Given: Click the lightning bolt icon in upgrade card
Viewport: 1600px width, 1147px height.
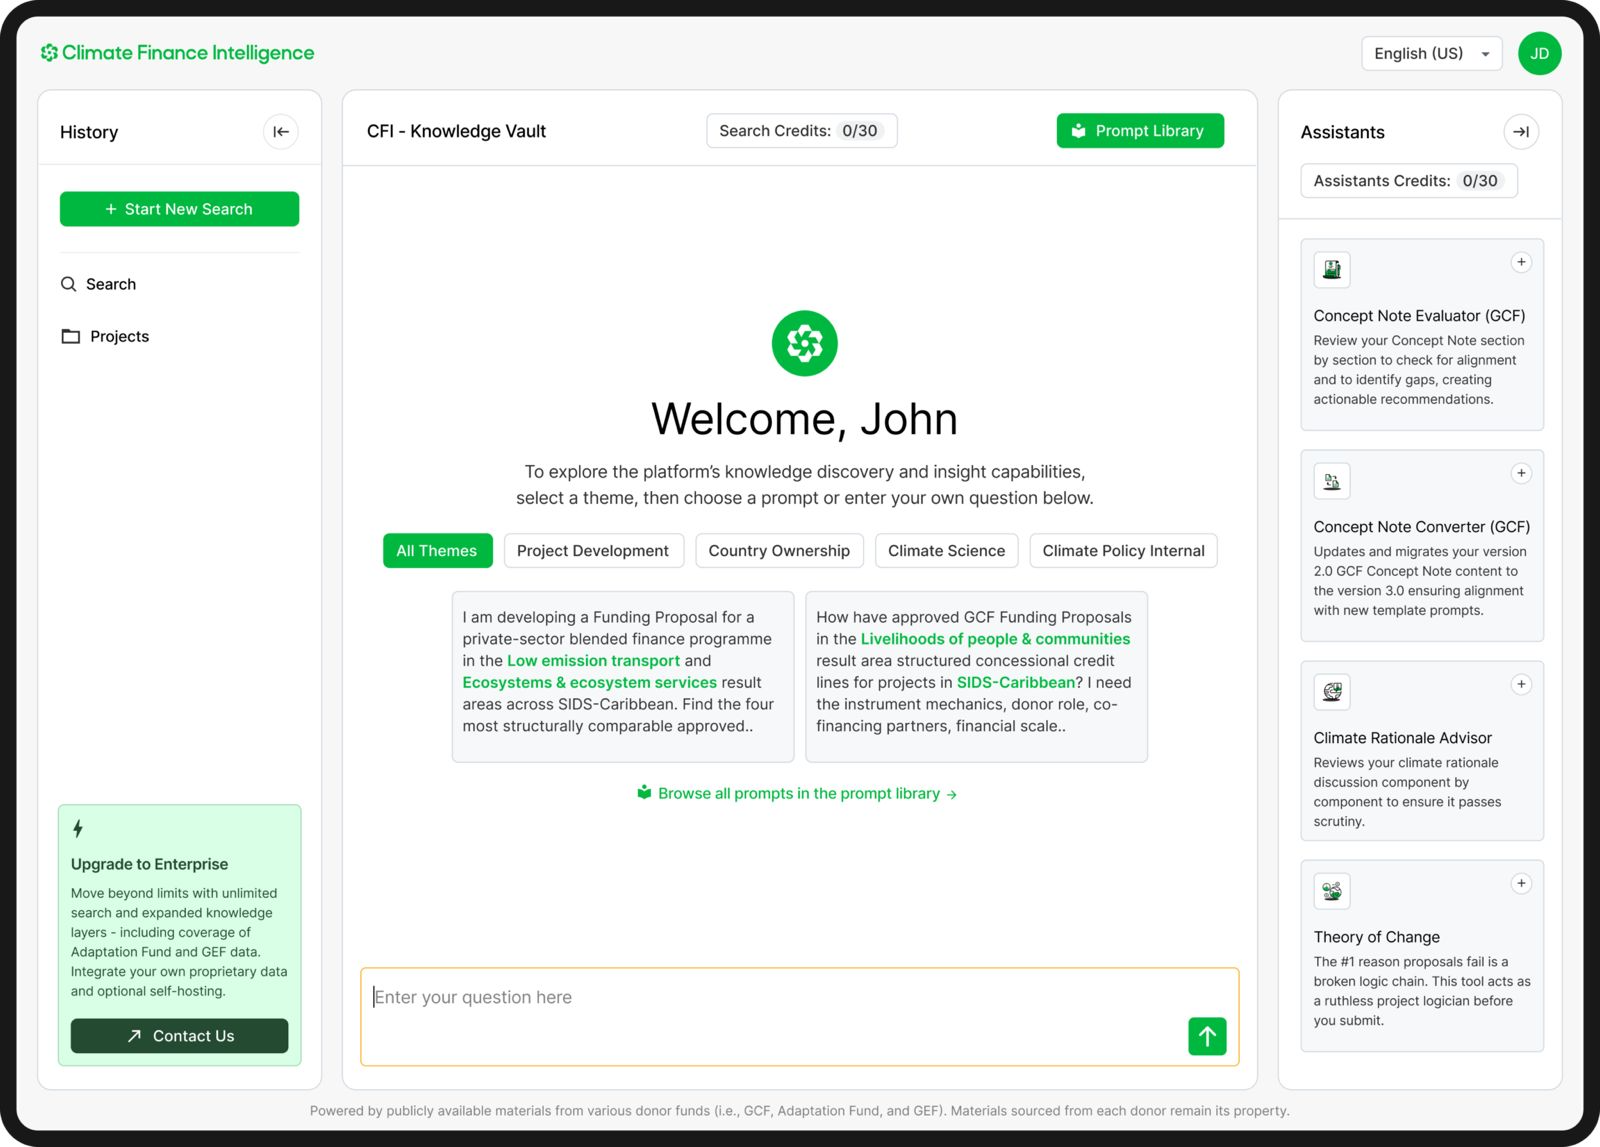Looking at the screenshot, I should (x=78, y=829).
